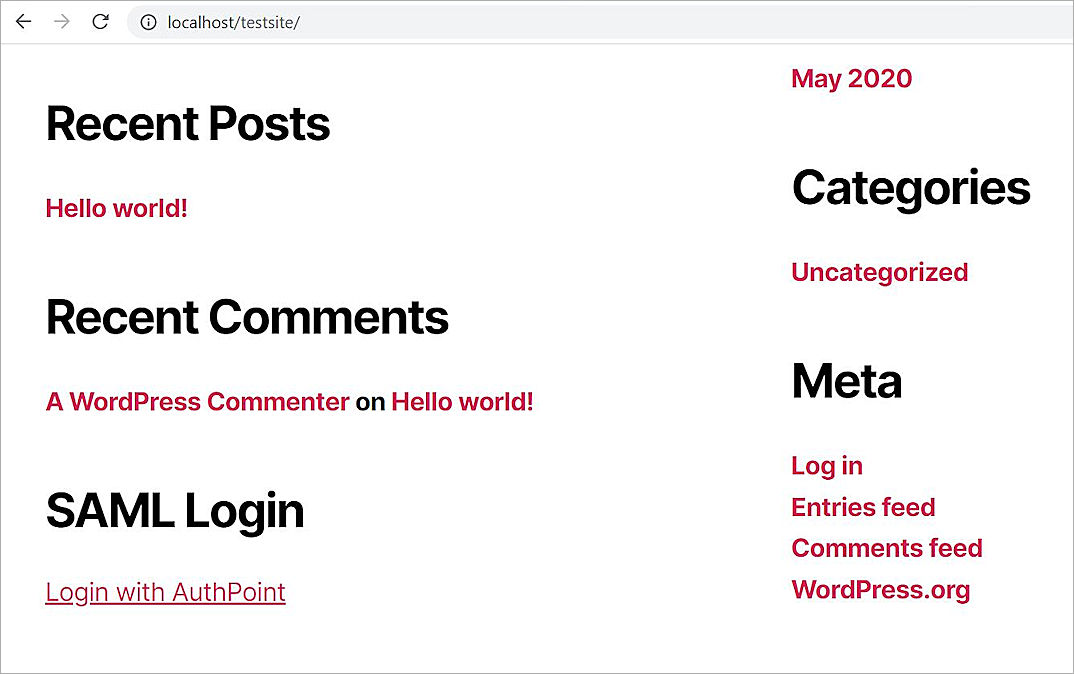Viewport: 1074px width, 674px height.
Task: Open the Hello world! comment thread link
Action: coord(462,401)
